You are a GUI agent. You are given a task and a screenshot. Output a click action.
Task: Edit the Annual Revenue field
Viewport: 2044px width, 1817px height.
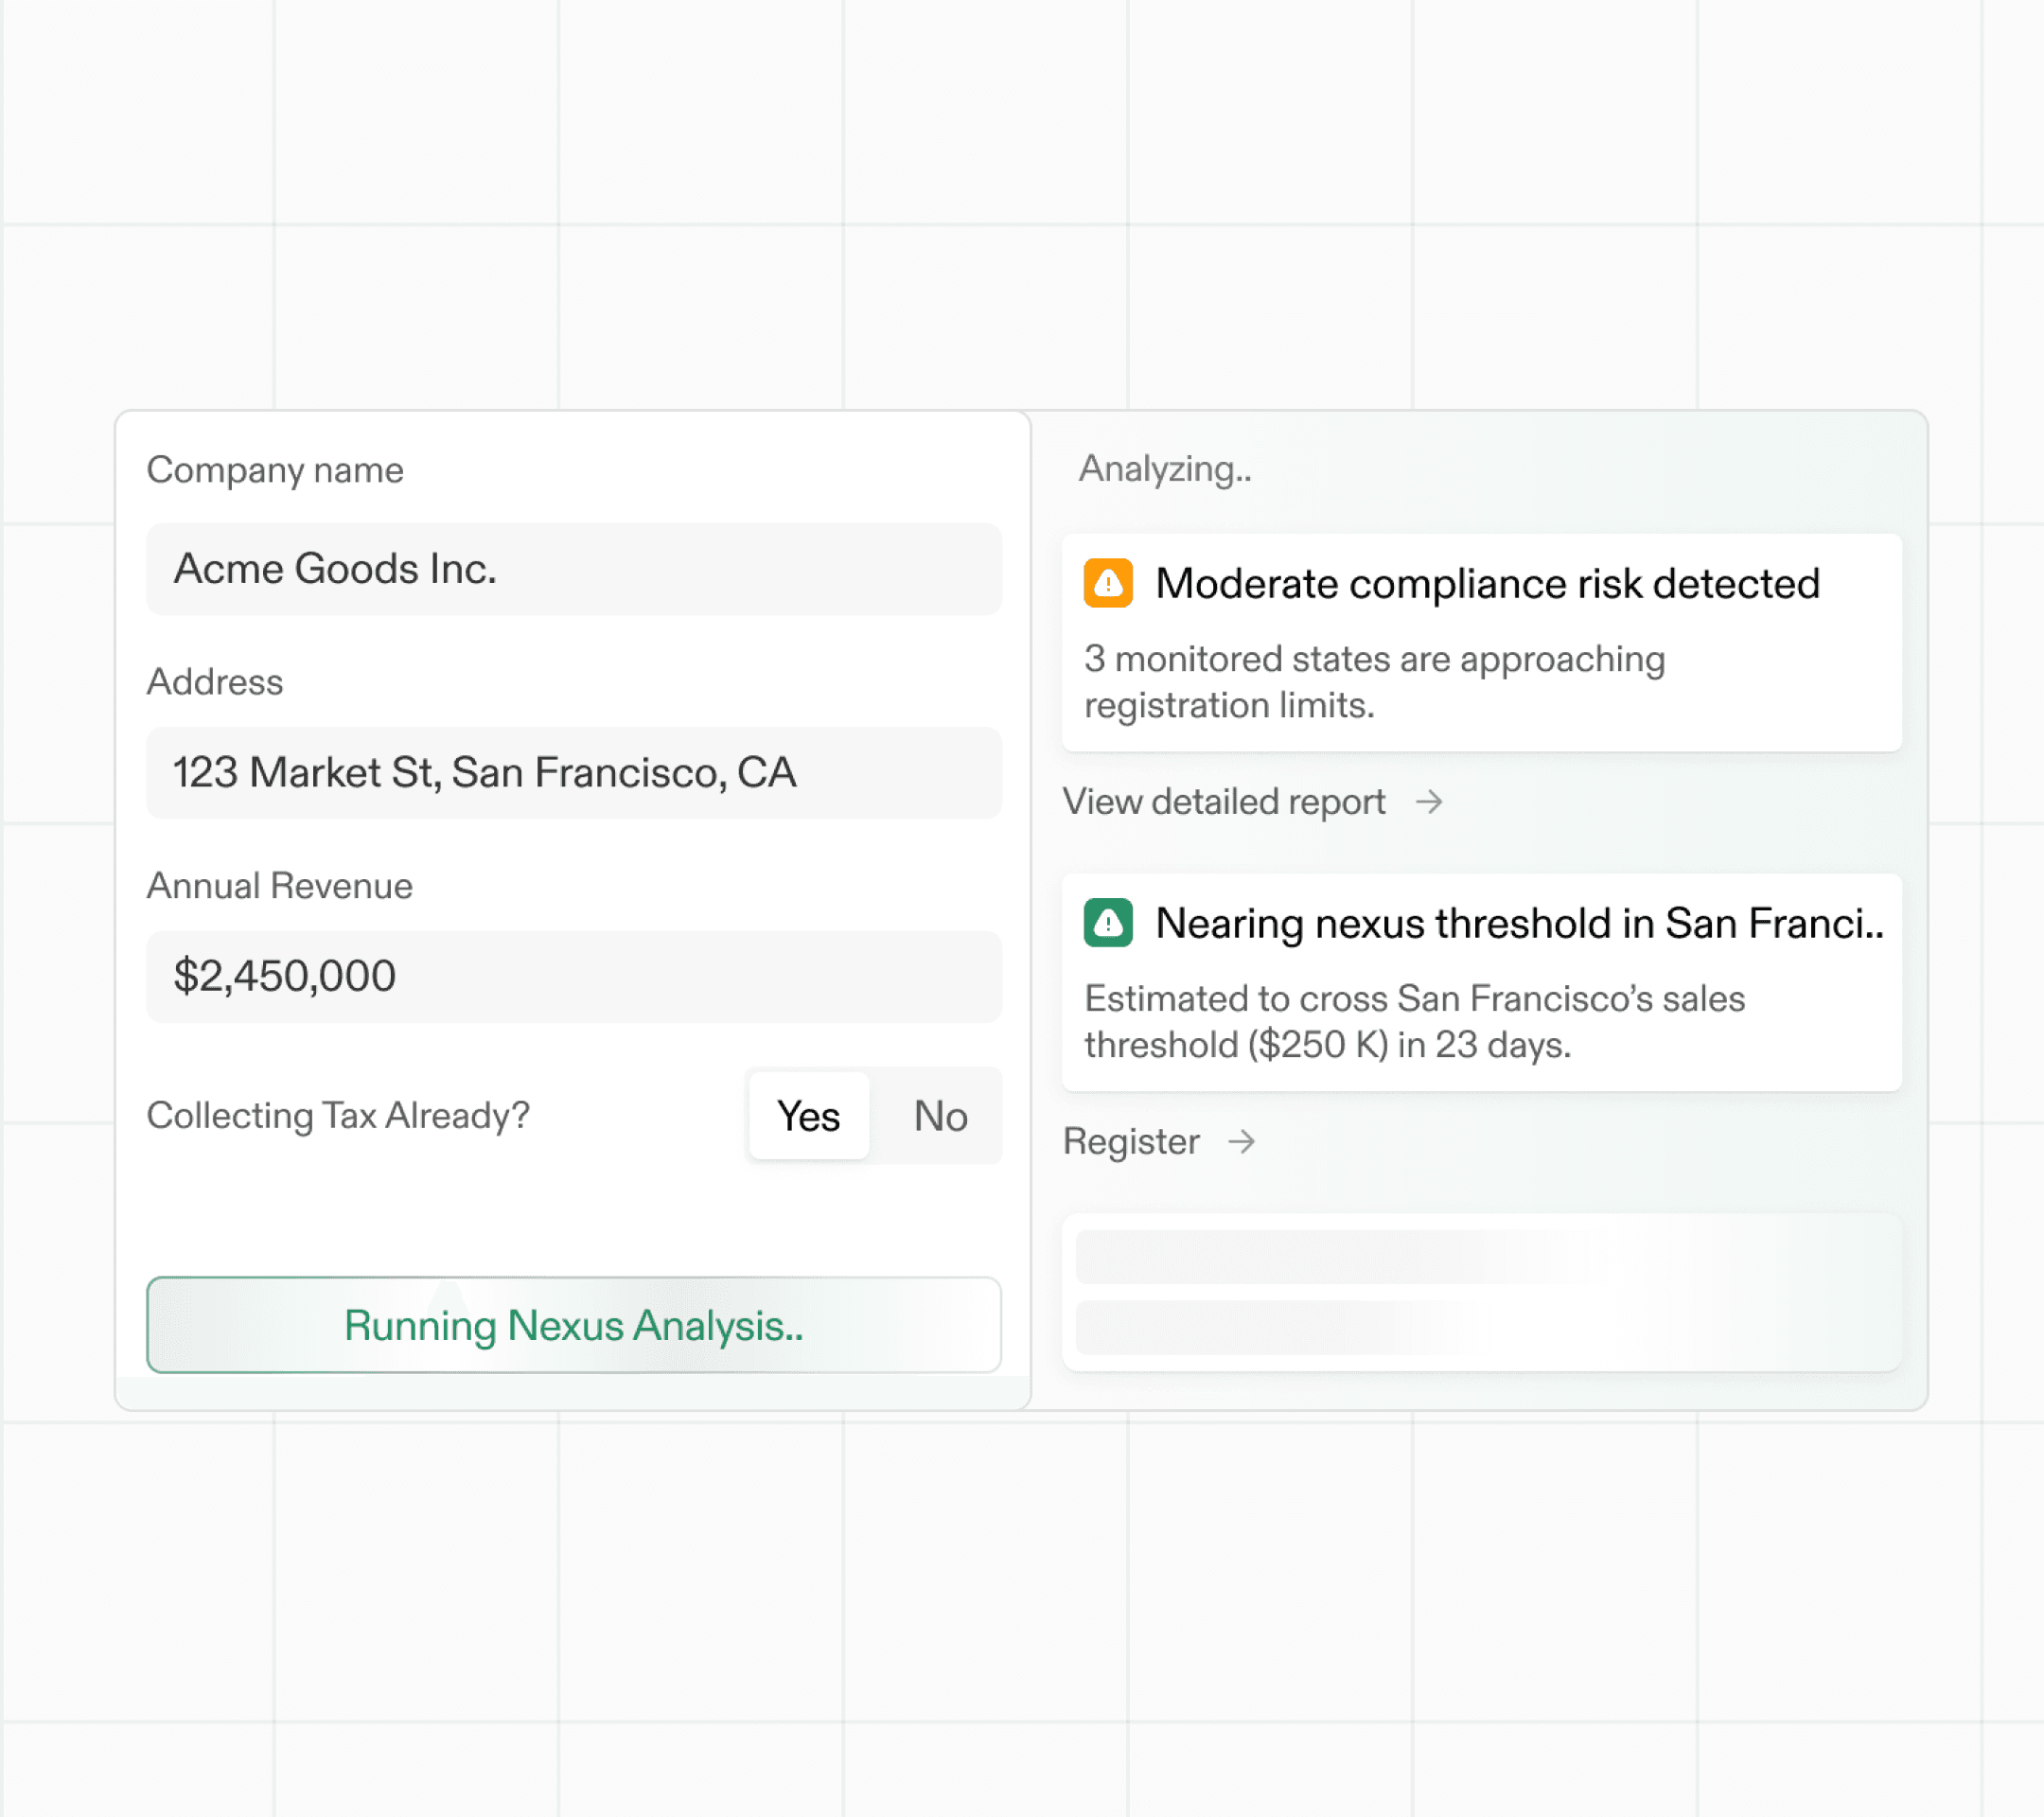573,976
